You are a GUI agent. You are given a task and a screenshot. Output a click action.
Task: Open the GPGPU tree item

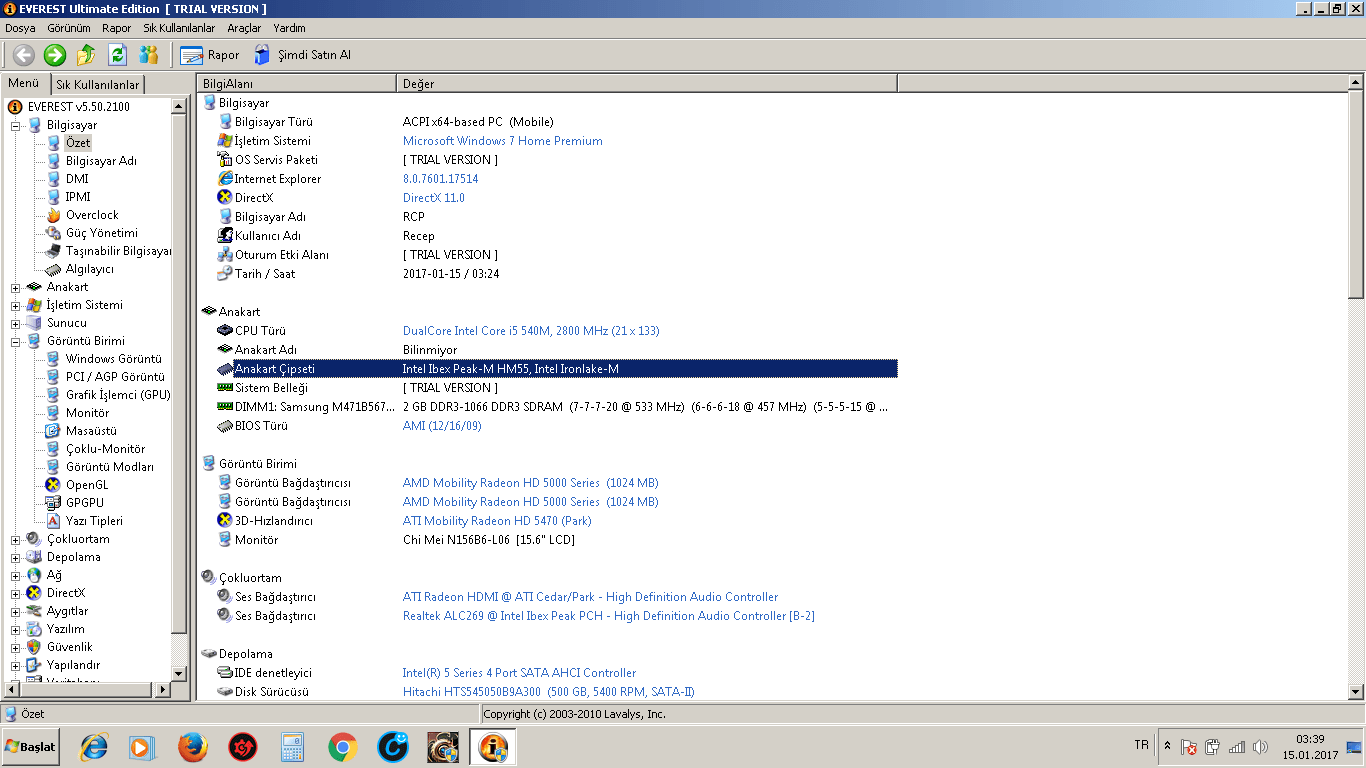(85, 503)
